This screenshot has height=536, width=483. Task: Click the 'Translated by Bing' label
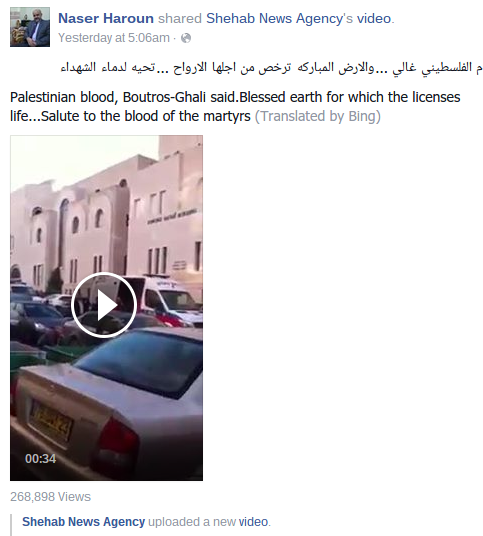coord(318,116)
